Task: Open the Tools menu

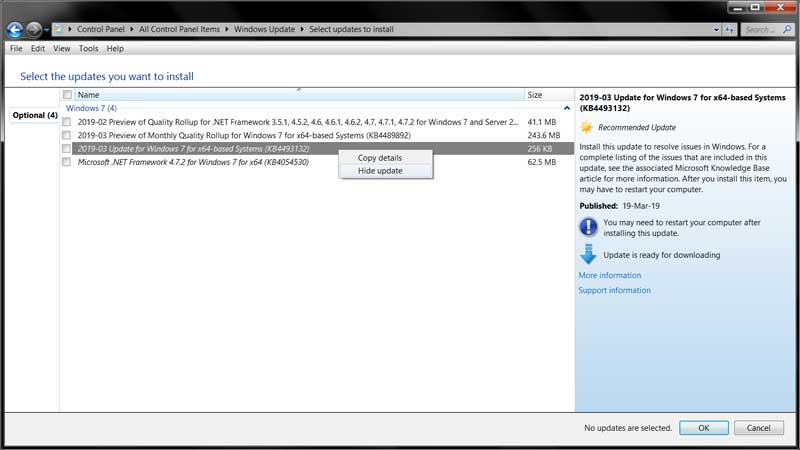Action: [x=88, y=48]
